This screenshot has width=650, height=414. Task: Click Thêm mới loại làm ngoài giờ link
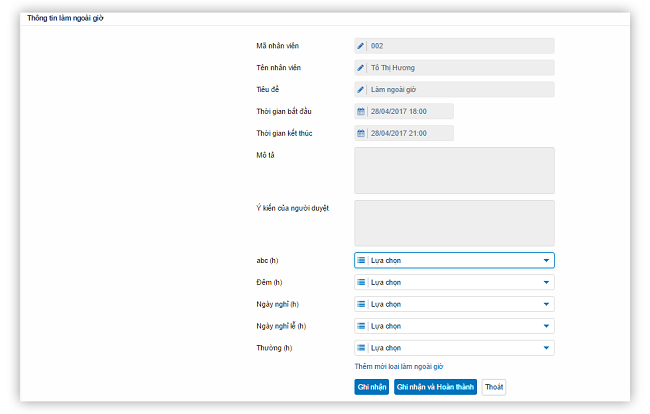tap(399, 367)
